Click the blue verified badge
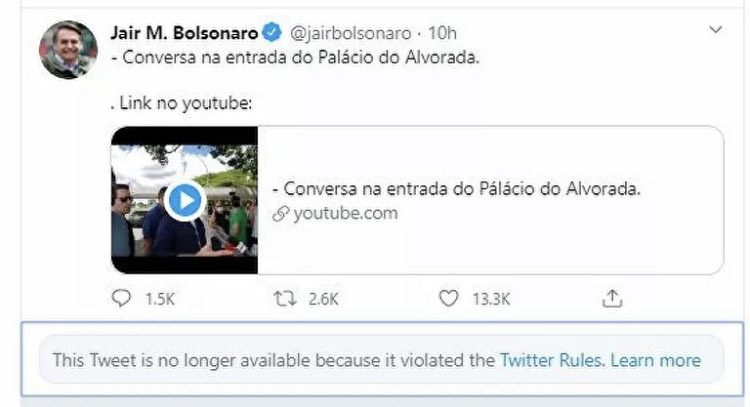 pos(272,33)
